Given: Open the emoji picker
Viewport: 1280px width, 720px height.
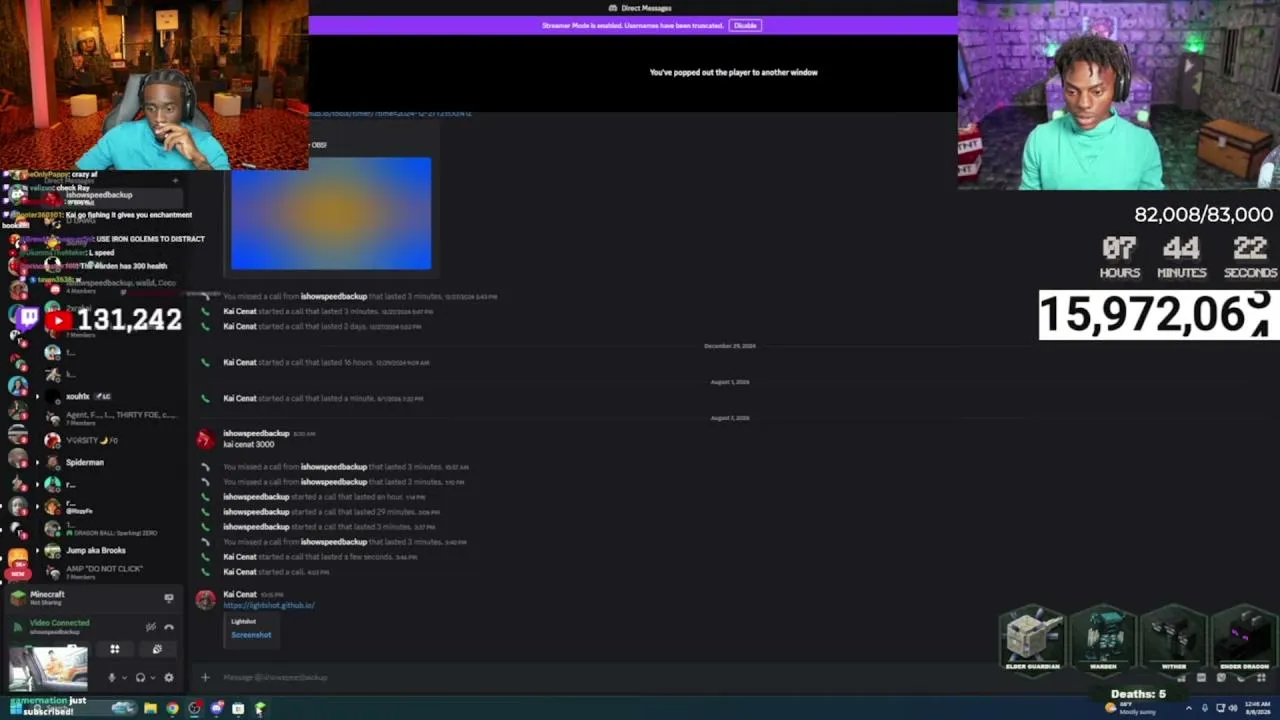Looking at the screenshot, I should coord(1241,677).
